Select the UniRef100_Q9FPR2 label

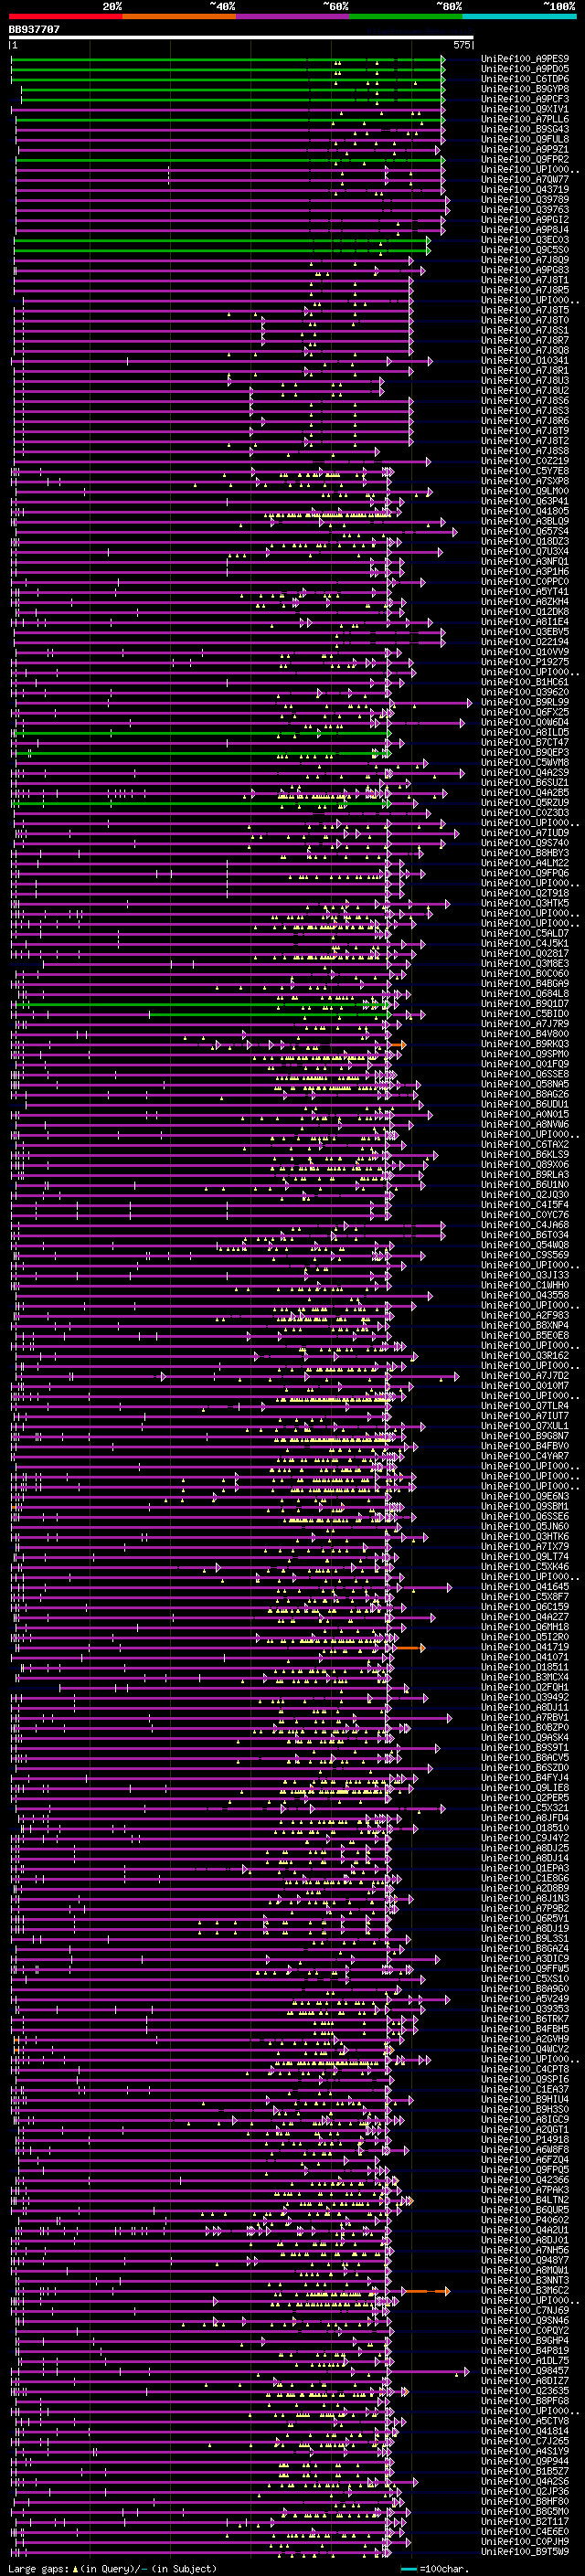tap(525, 159)
